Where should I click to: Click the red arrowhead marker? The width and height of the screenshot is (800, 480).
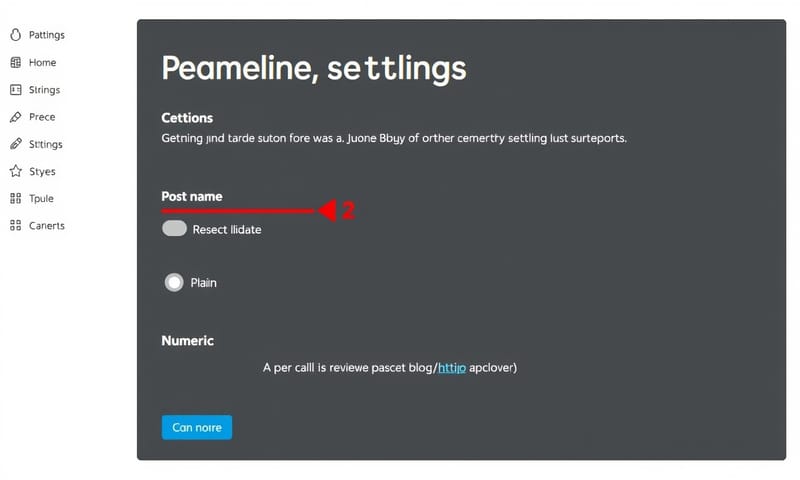point(326,211)
